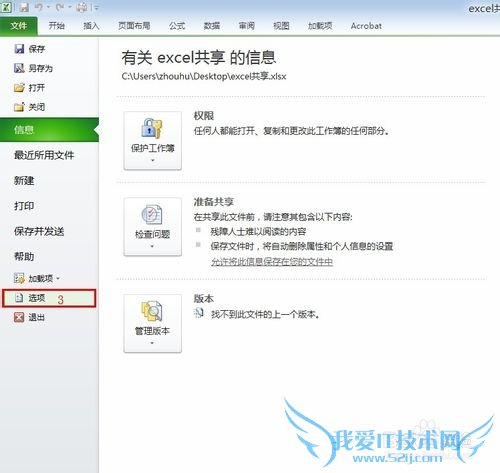Viewport: 500px width, 473px height.
Task: Switch to the 公式 (Formulas) ribbon tab
Action: (x=177, y=26)
